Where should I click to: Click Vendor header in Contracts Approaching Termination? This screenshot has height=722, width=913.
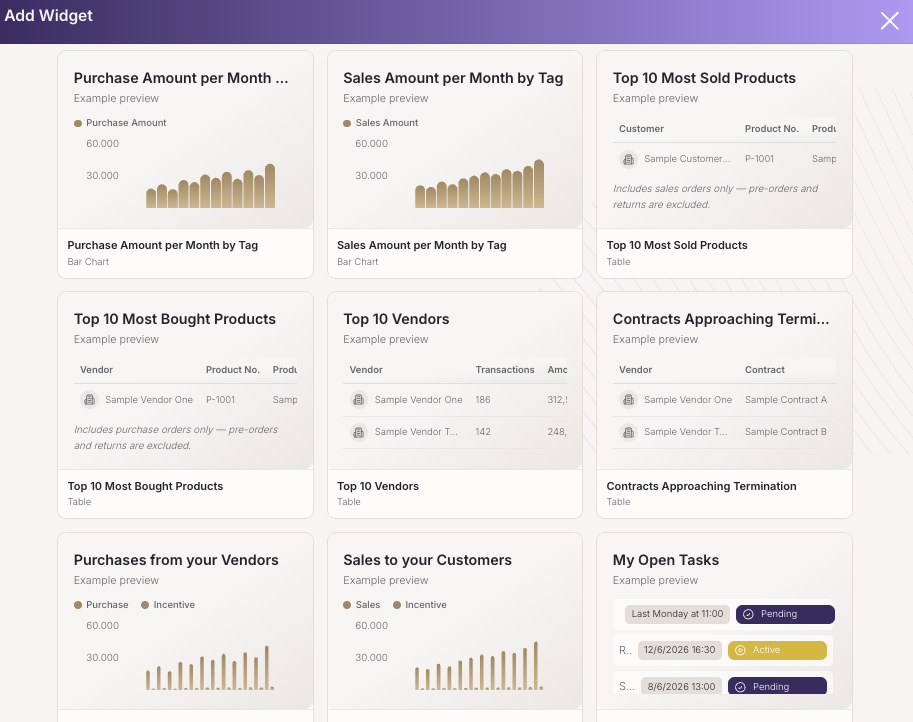click(x=635, y=370)
